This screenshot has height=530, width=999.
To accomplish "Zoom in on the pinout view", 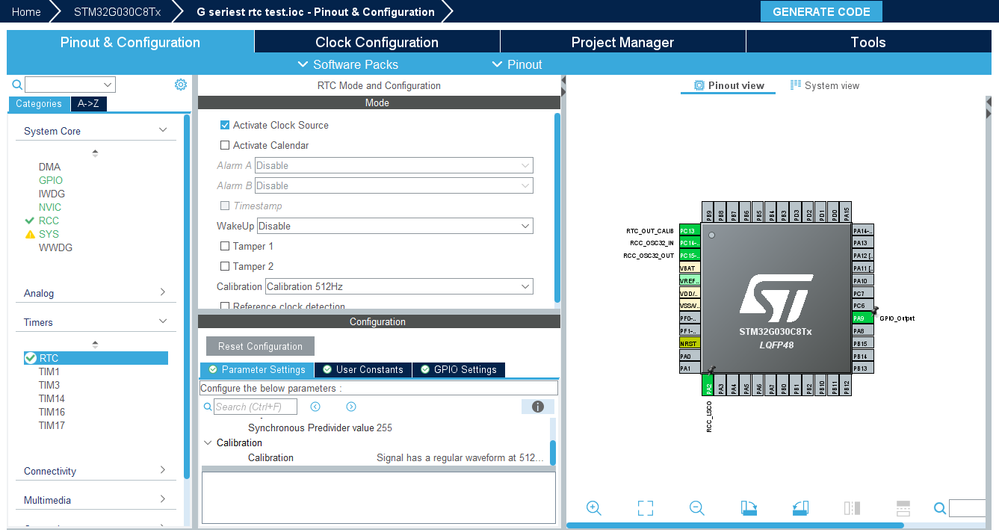I will point(594,508).
